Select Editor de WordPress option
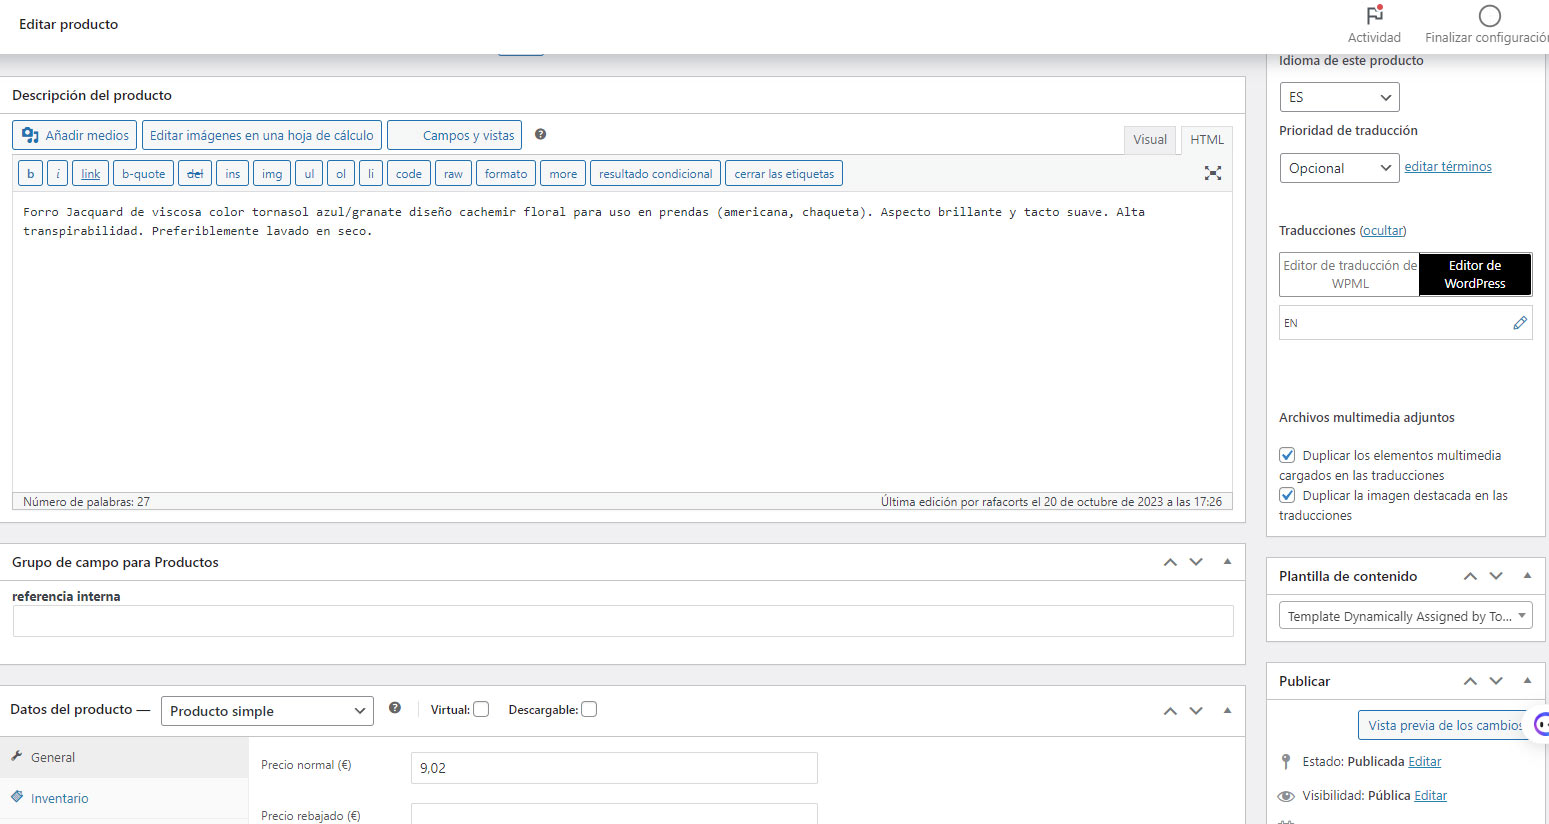 click(1475, 274)
